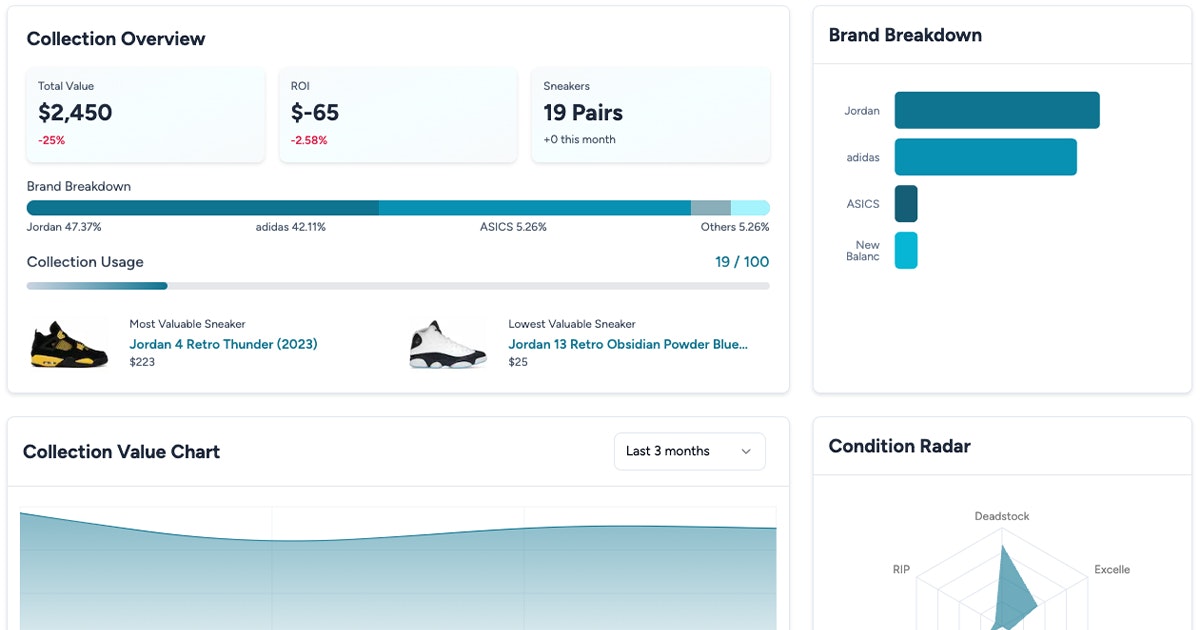Click the adidas bar in the Brand Breakdown chart

click(986, 157)
